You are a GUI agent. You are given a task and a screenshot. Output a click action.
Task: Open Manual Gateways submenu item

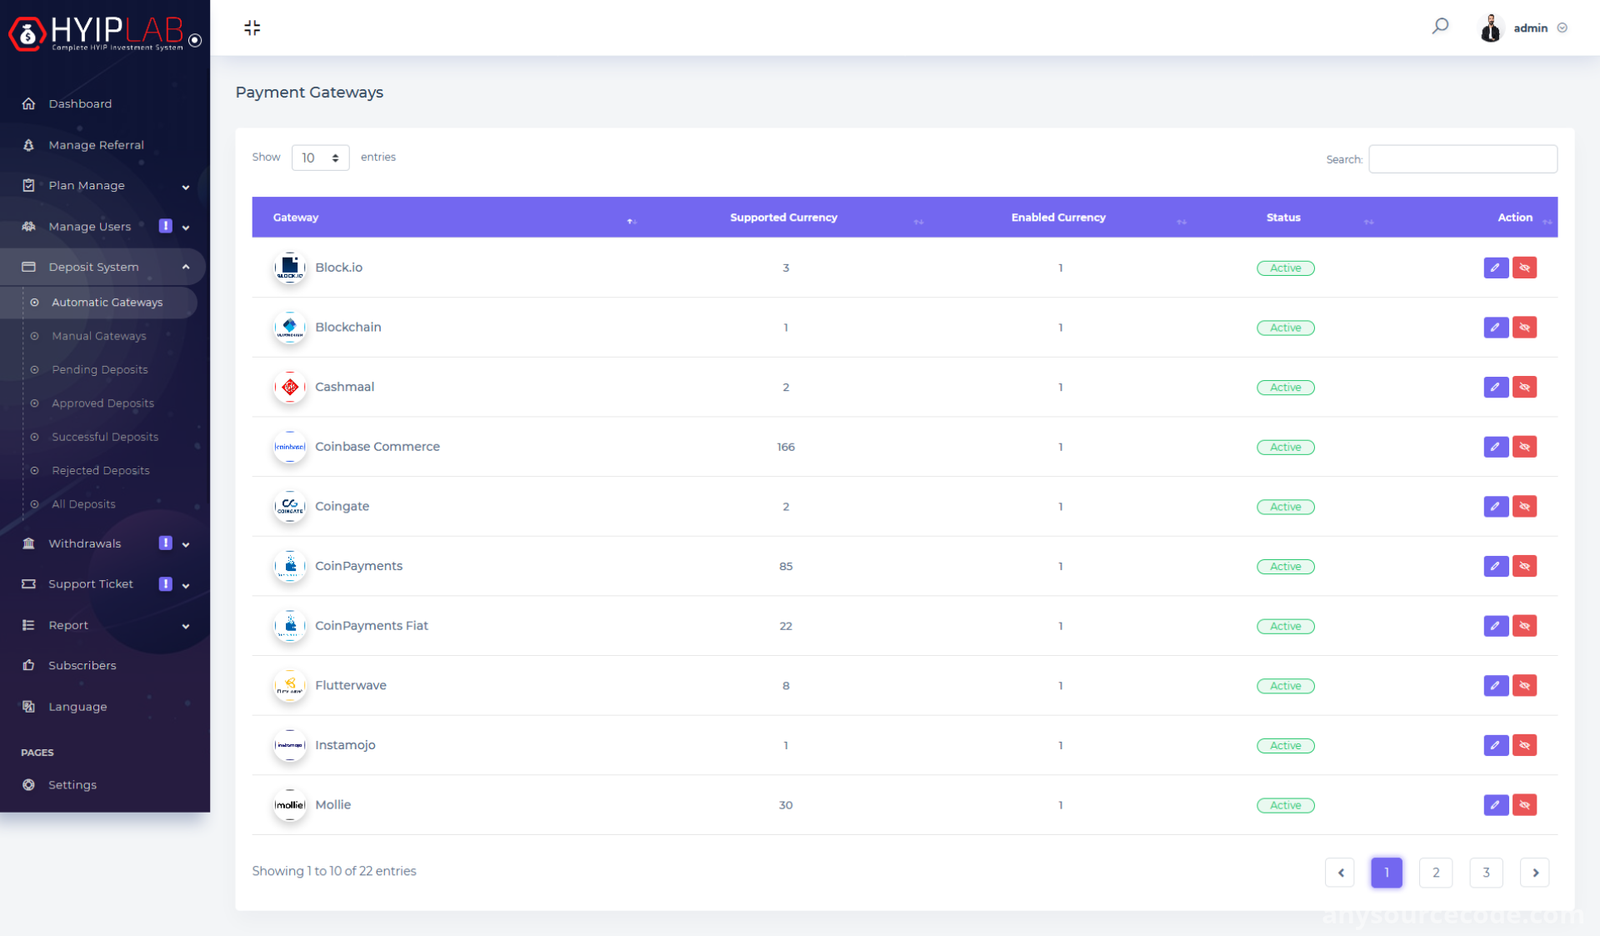coord(99,336)
